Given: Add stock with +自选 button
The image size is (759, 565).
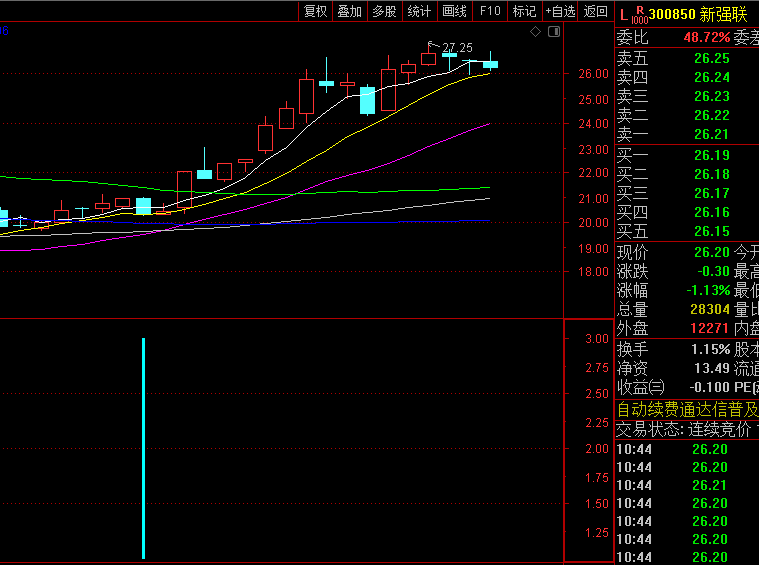Looking at the screenshot, I should (560, 11).
